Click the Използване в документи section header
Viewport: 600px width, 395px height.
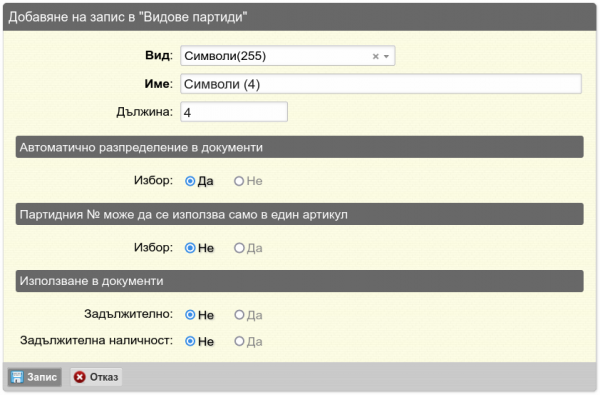click(x=300, y=281)
